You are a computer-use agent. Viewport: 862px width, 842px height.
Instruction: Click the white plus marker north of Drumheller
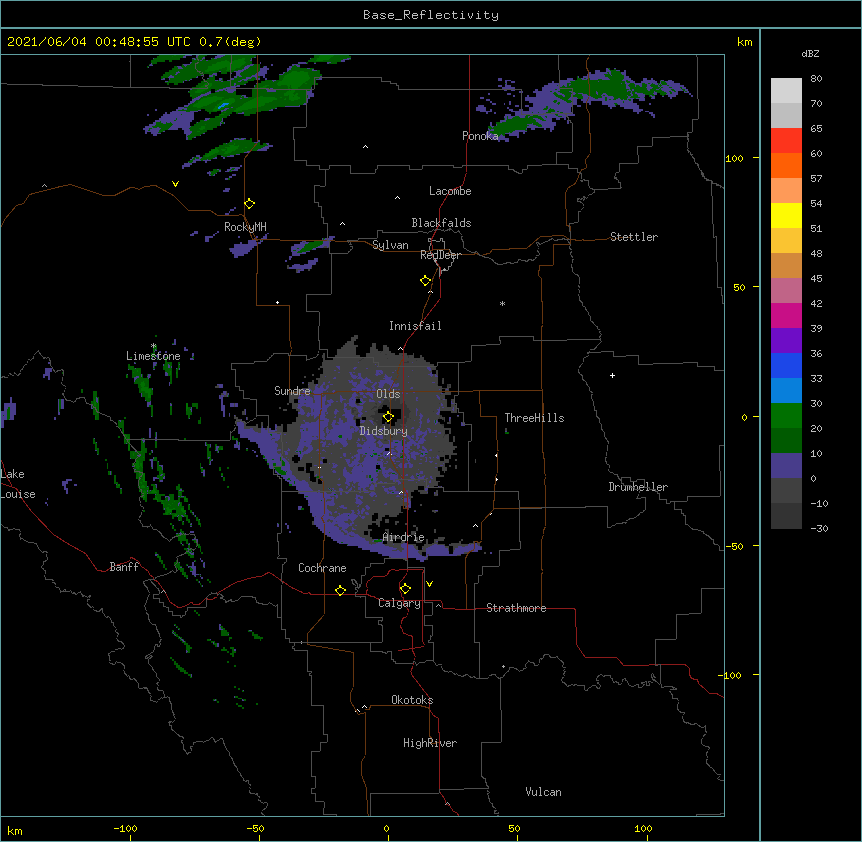[612, 375]
